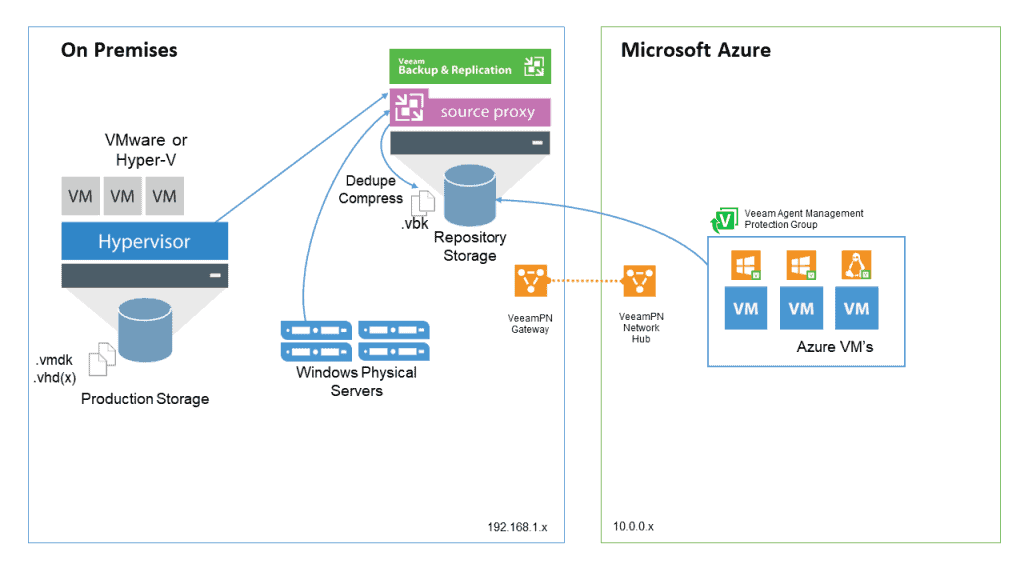Click the bottom-left Windows physical server icon
Viewport: 1024px width, 576px height.
(316, 352)
